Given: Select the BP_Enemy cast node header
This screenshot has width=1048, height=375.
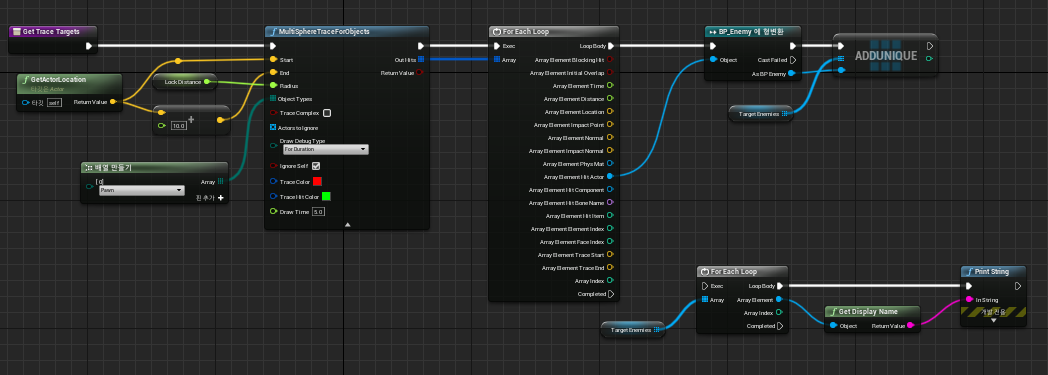Looking at the screenshot, I should (x=753, y=31).
